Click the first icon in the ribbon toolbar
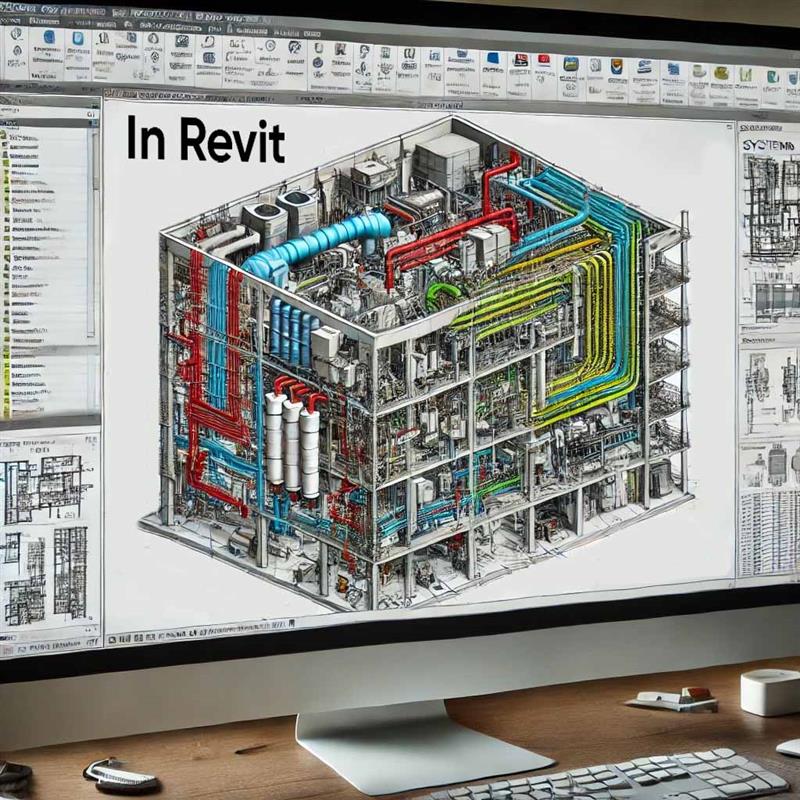The width and height of the screenshot is (800, 800). (17, 47)
